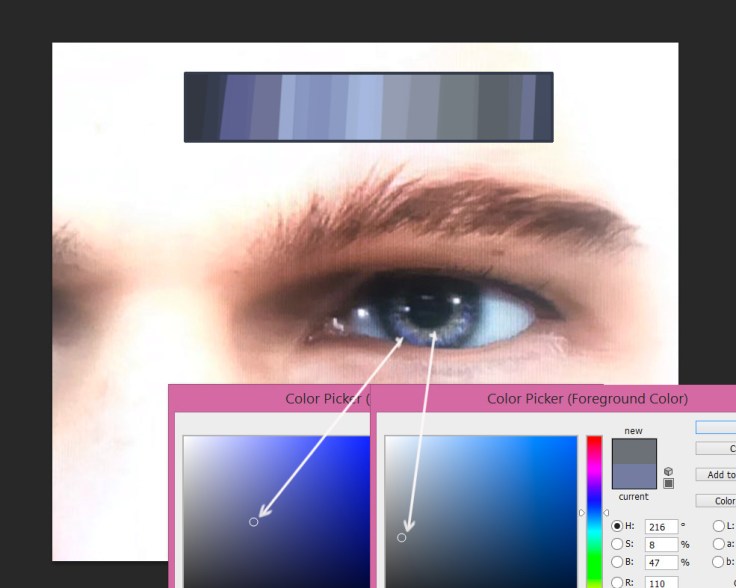Click the current color preview swatch
Screen dimensions: 736x588
click(x=634, y=475)
